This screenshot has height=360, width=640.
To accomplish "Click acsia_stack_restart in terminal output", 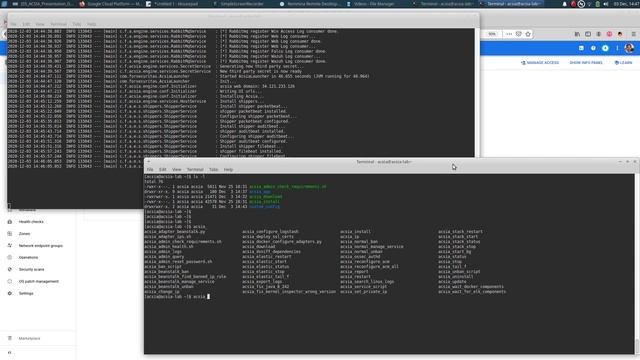I will pyautogui.click(x=460, y=231).
